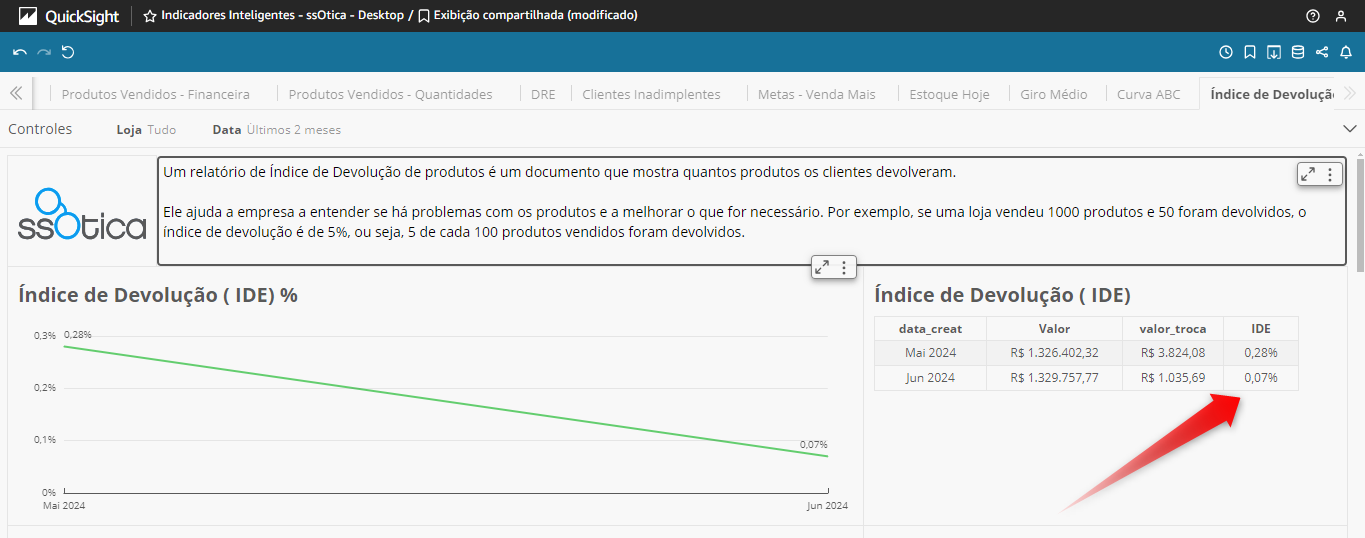Click the redo arrow icon
The image size is (1365, 538).
point(44,52)
